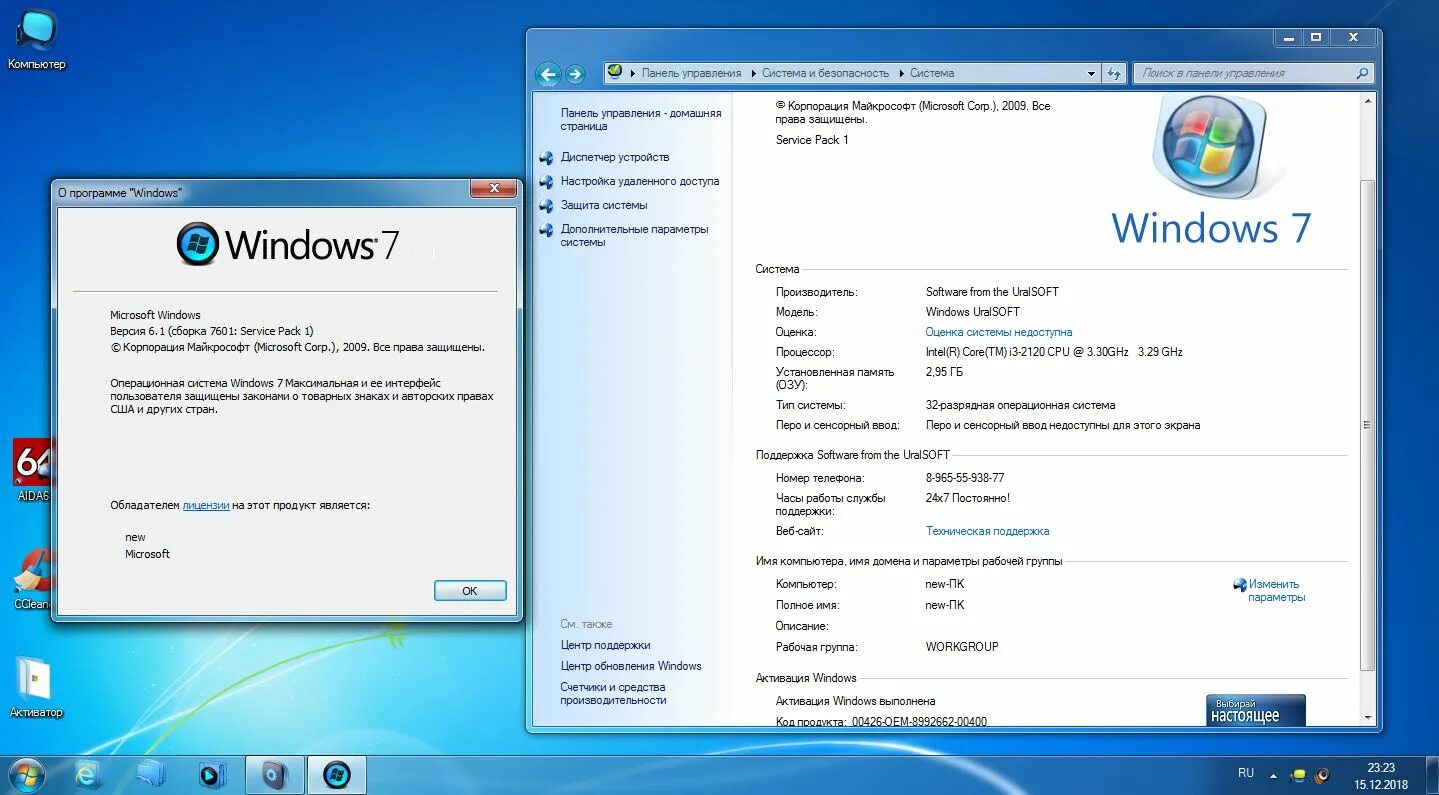Select the Система и безопасность breadcrumb
The height and width of the screenshot is (795, 1439).
click(825, 73)
